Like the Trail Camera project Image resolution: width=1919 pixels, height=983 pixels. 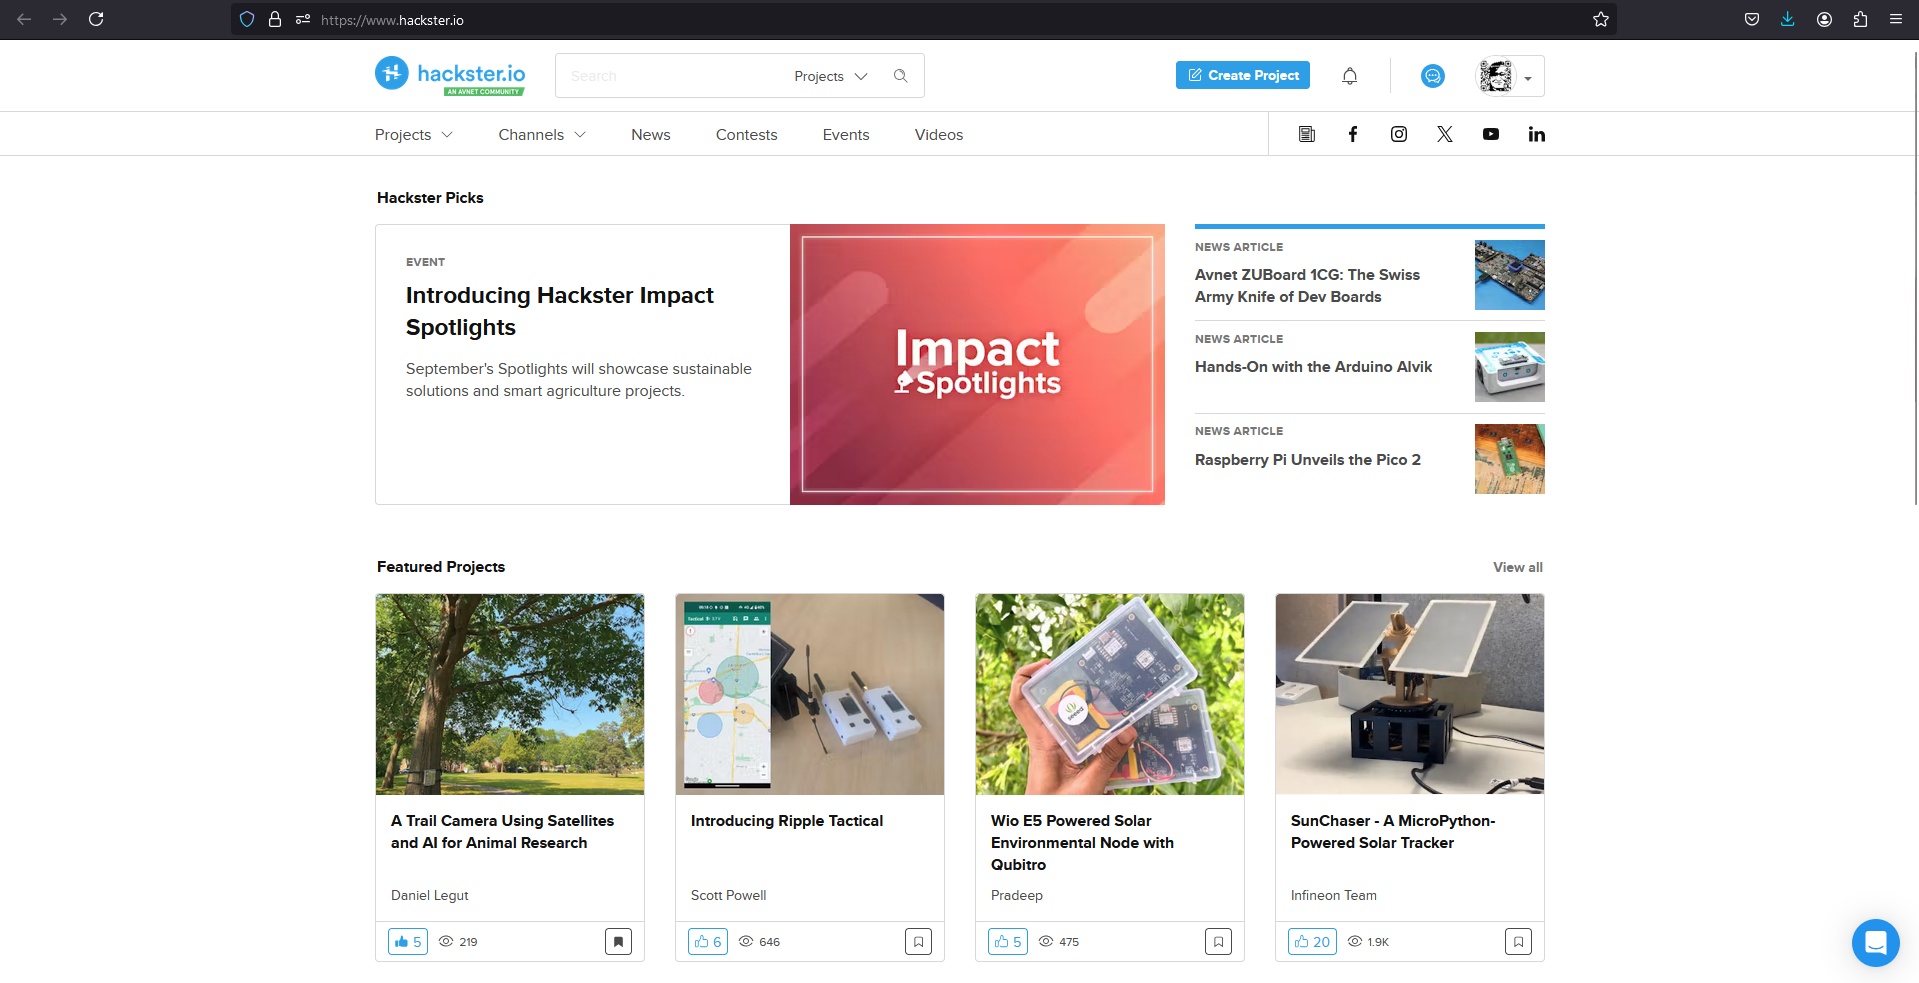coord(408,942)
